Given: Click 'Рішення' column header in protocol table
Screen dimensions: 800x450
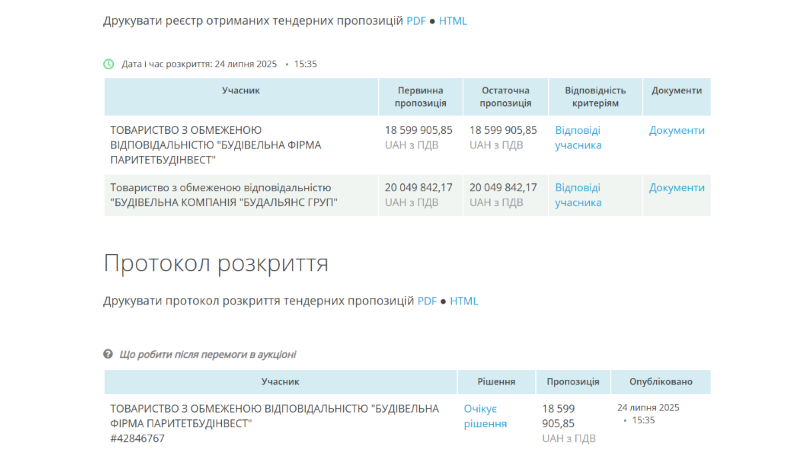Looking at the screenshot, I should [496, 382].
